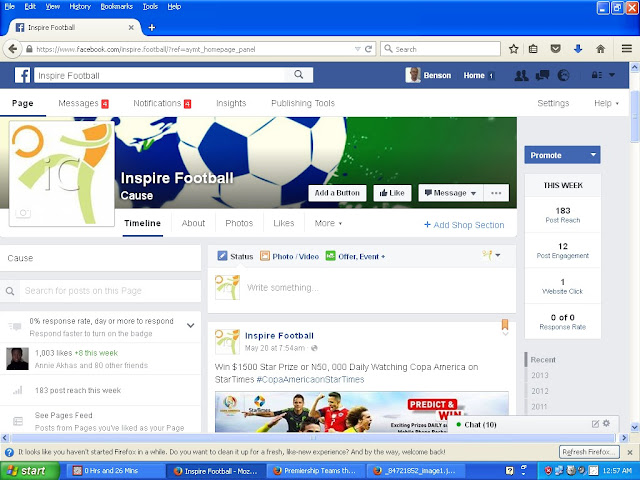Open the friend requests icon

coord(521,75)
